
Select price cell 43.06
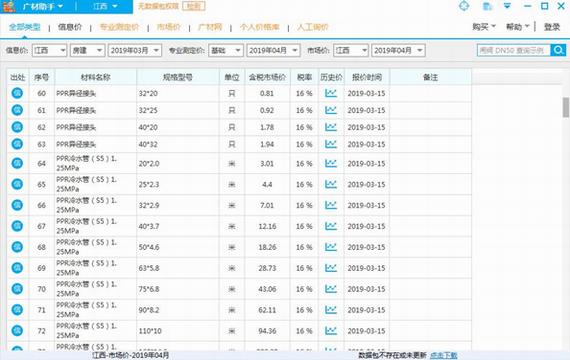point(267,289)
